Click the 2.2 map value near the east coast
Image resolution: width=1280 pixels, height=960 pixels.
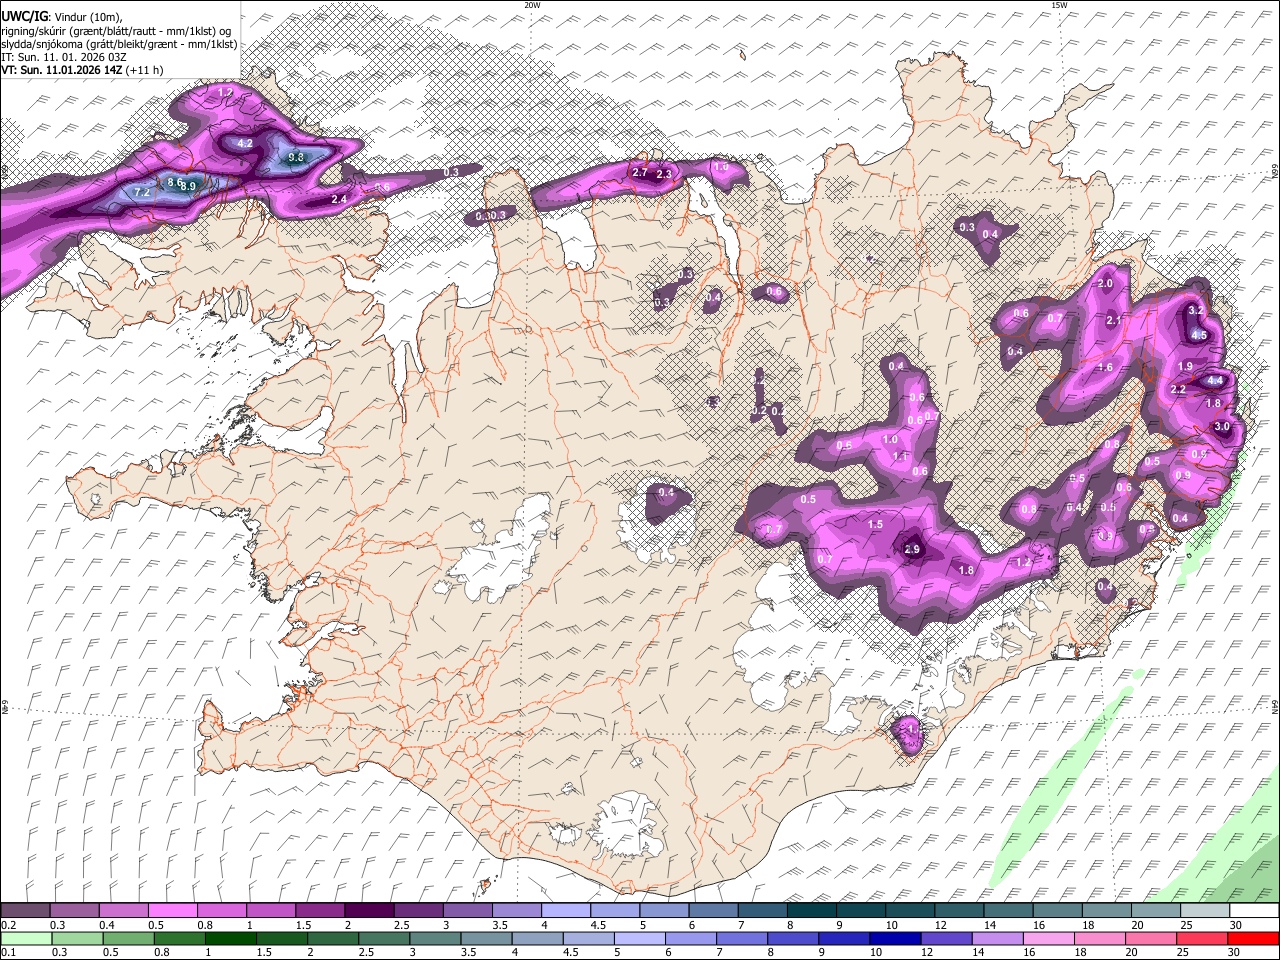[x=1178, y=390]
